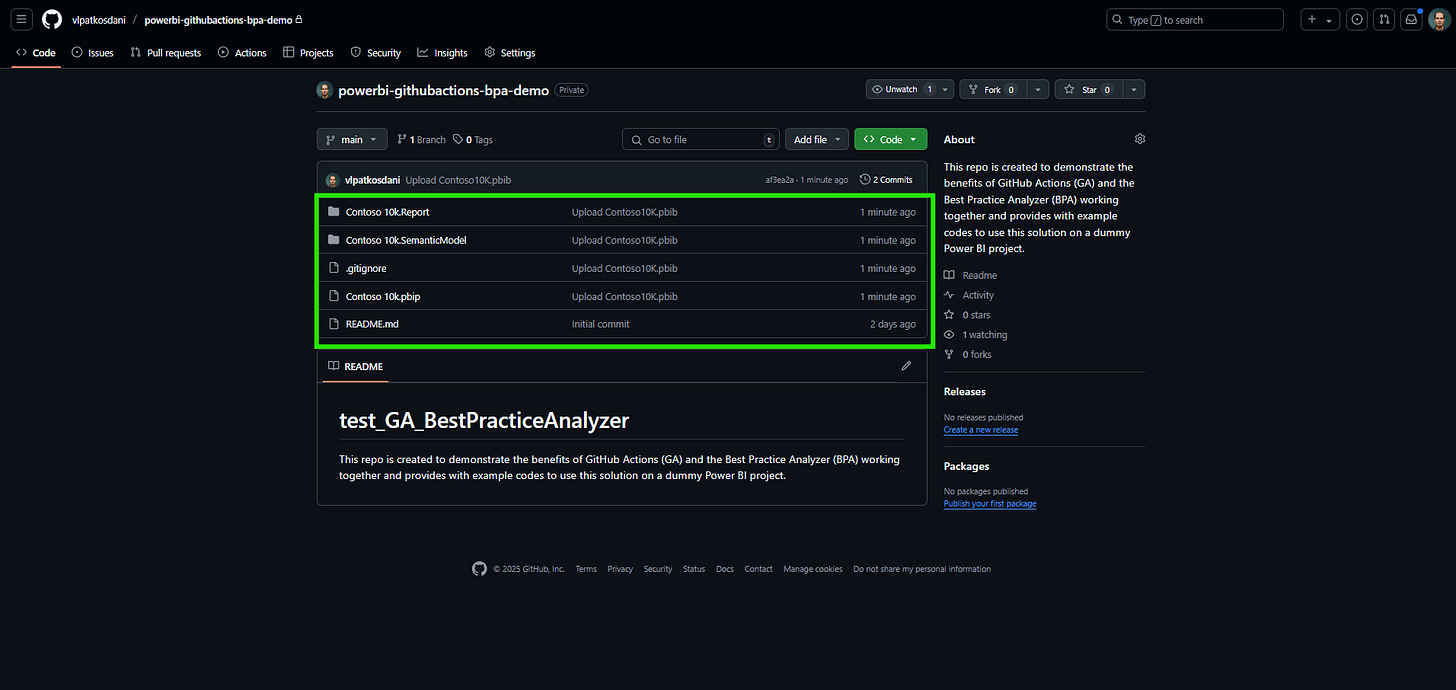
Task: Open Manage cookies in the footer
Action: 813,569
